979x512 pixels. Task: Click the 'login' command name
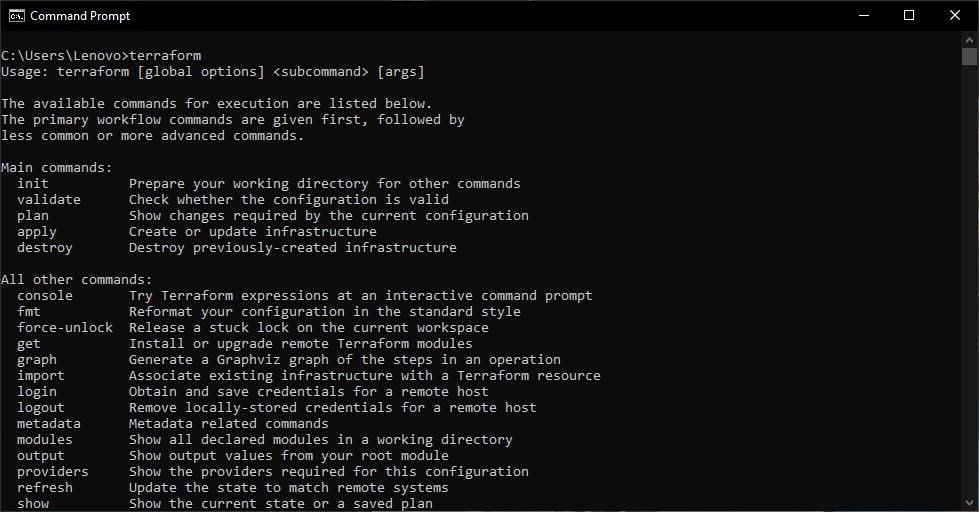tap(37, 392)
